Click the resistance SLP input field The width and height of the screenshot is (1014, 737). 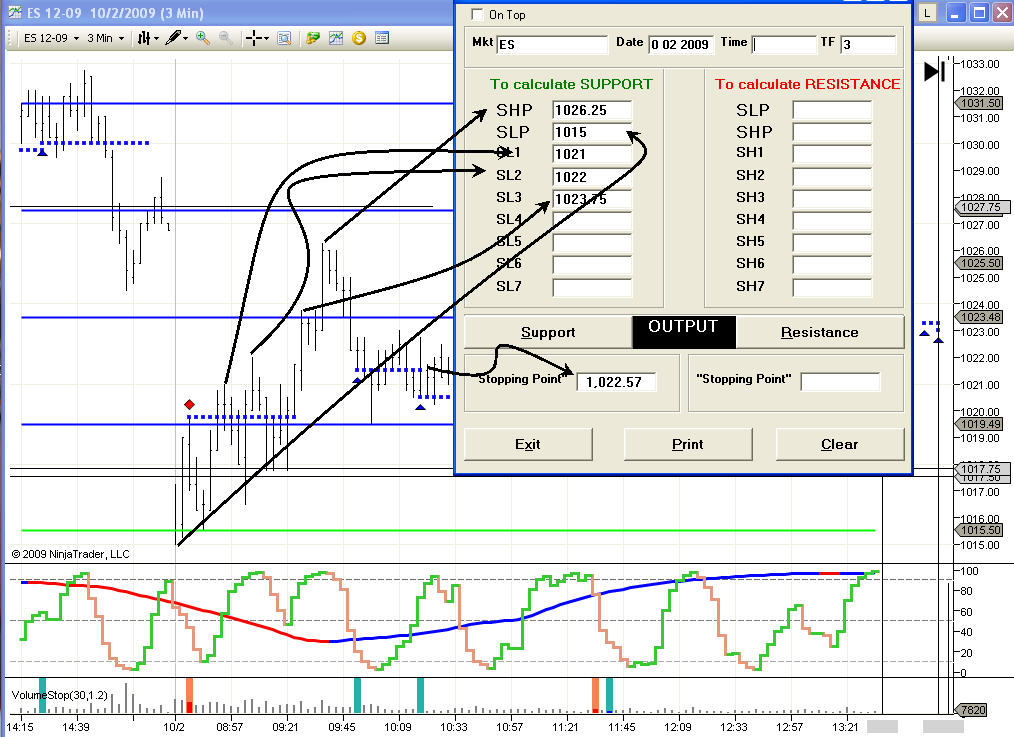click(832, 110)
